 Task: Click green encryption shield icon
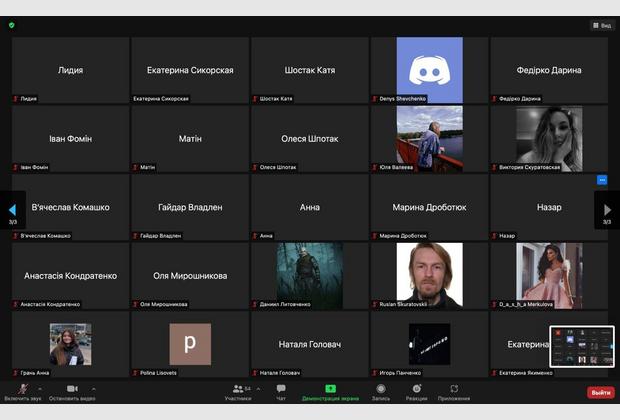point(11,25)
